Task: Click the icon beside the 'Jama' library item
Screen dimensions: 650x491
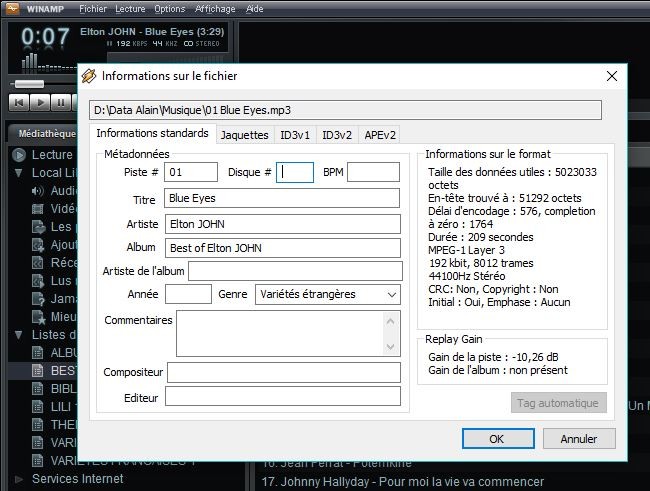Action: coord(38,299)
